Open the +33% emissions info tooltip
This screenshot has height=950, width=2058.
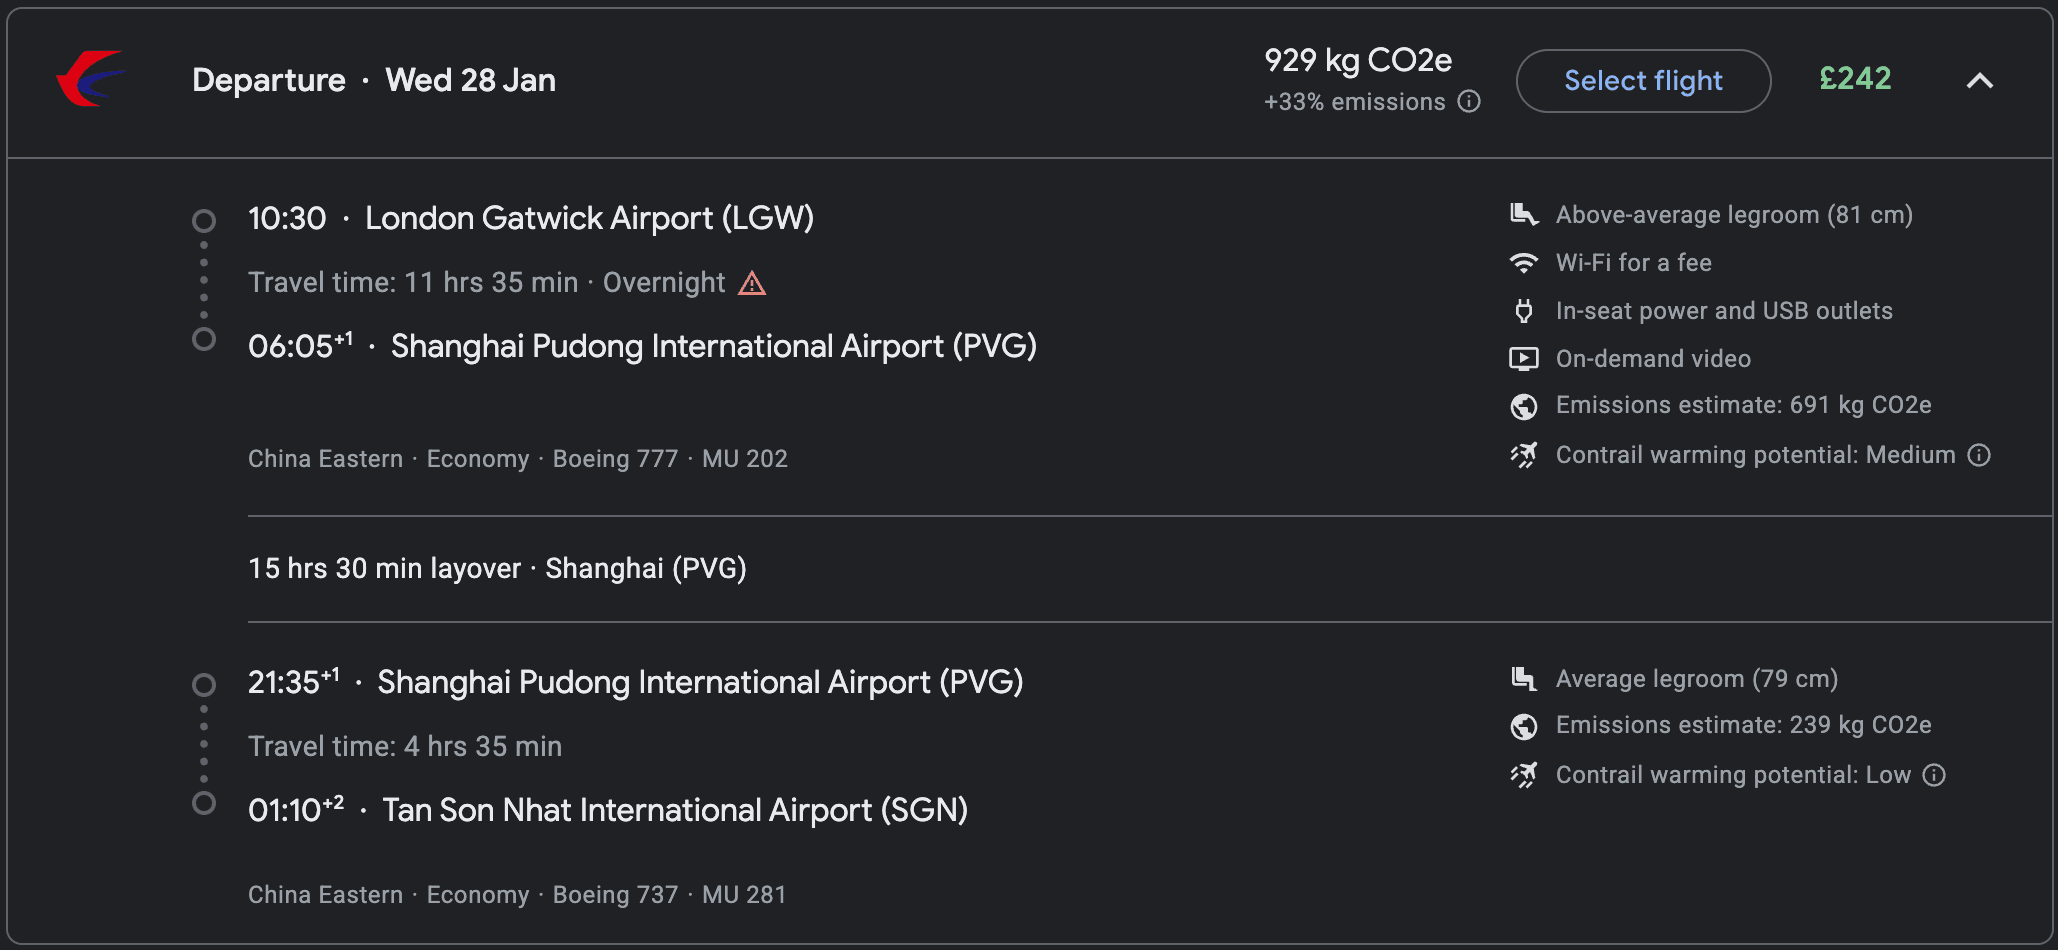(x=1468, y=101)
